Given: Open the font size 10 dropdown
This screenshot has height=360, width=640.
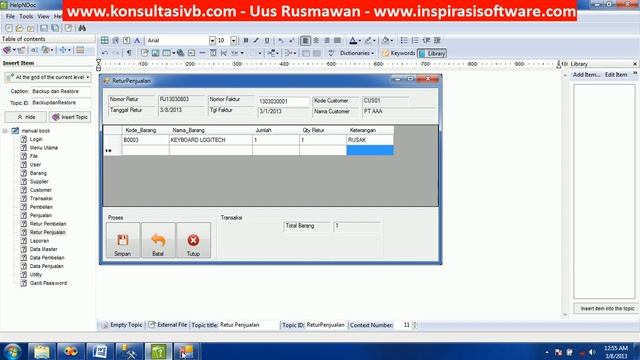Looking at the screenshot, I should coord(233,40).
